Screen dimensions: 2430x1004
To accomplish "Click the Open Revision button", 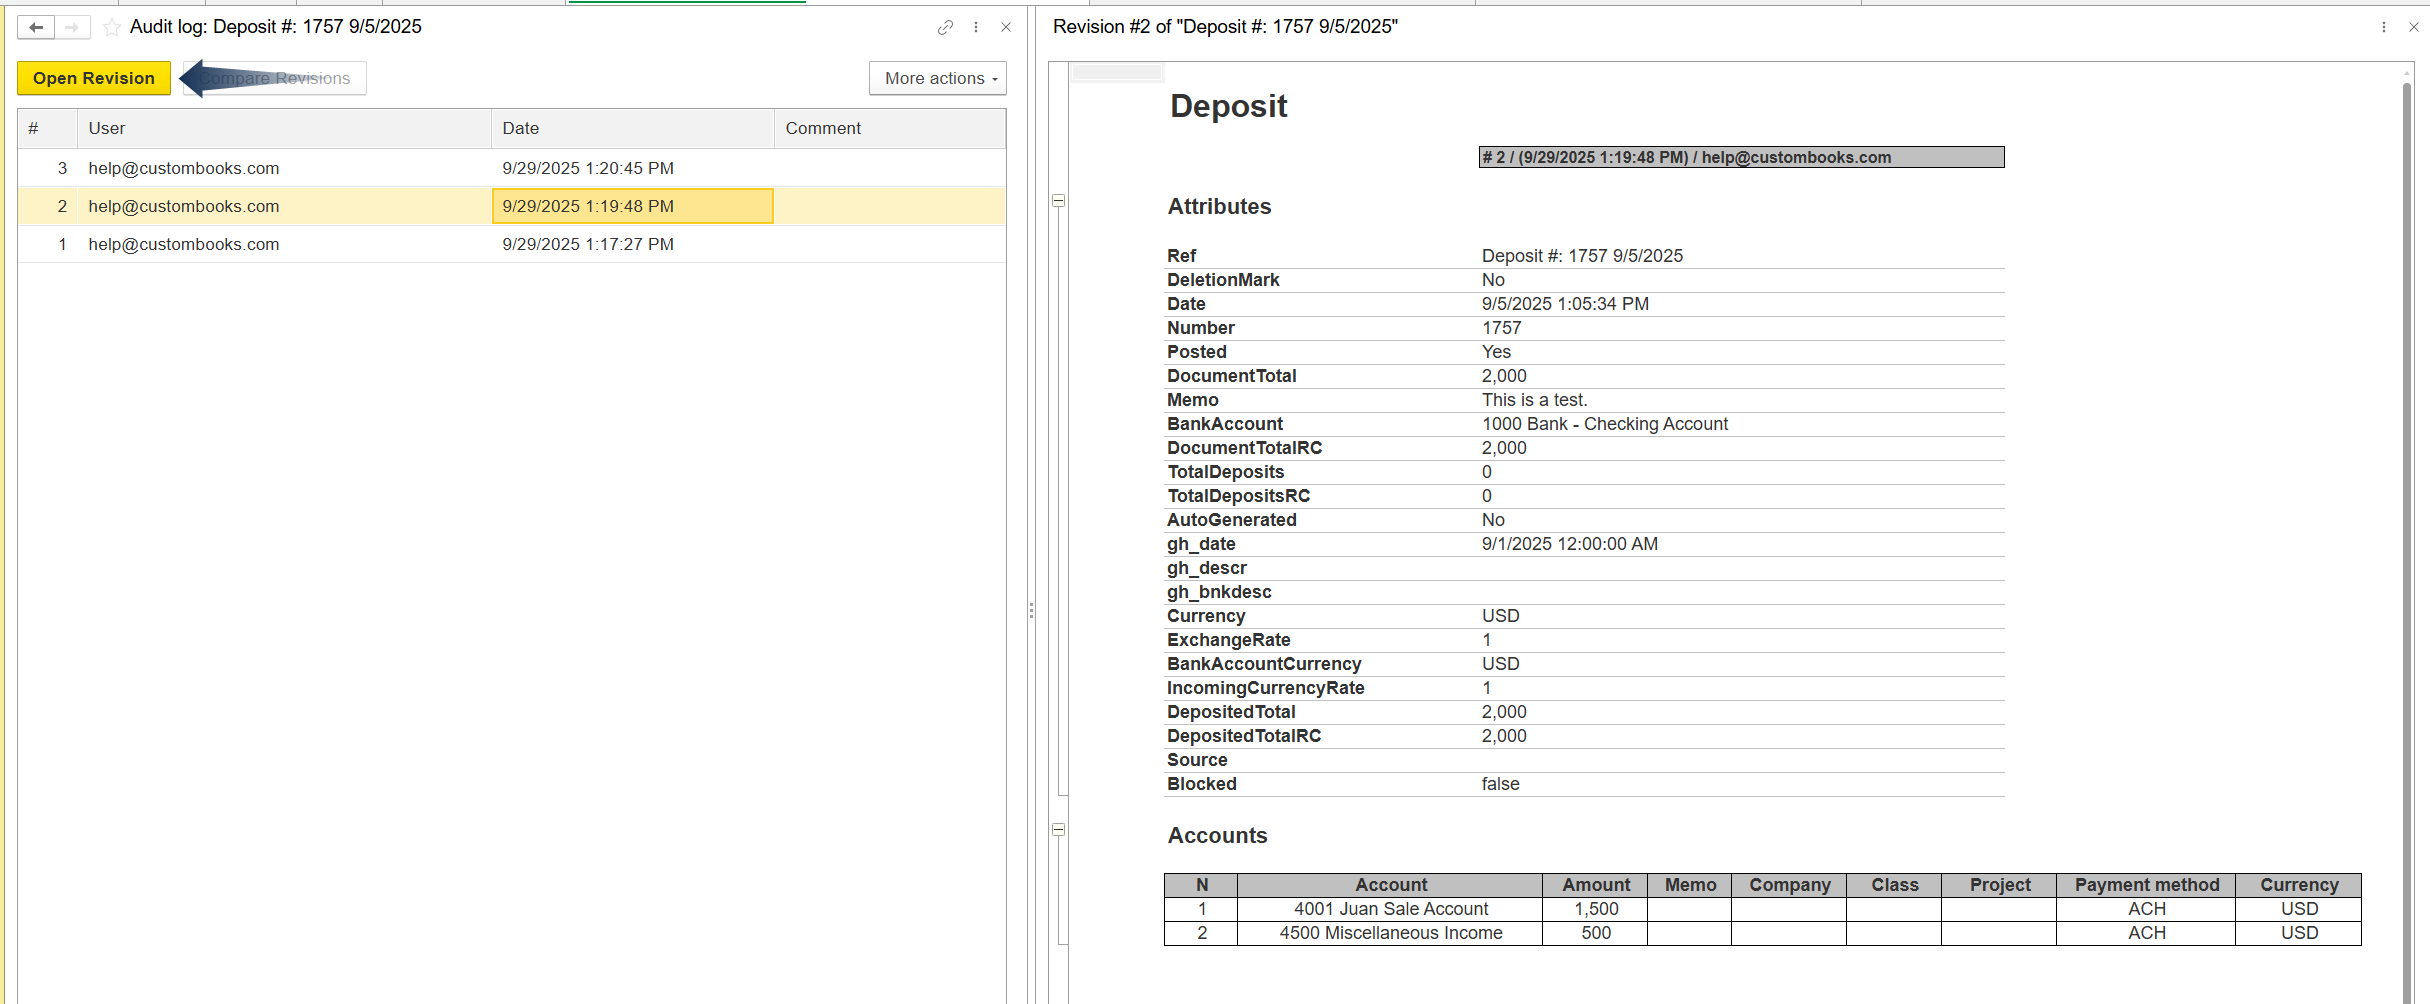I will point(94,78).
